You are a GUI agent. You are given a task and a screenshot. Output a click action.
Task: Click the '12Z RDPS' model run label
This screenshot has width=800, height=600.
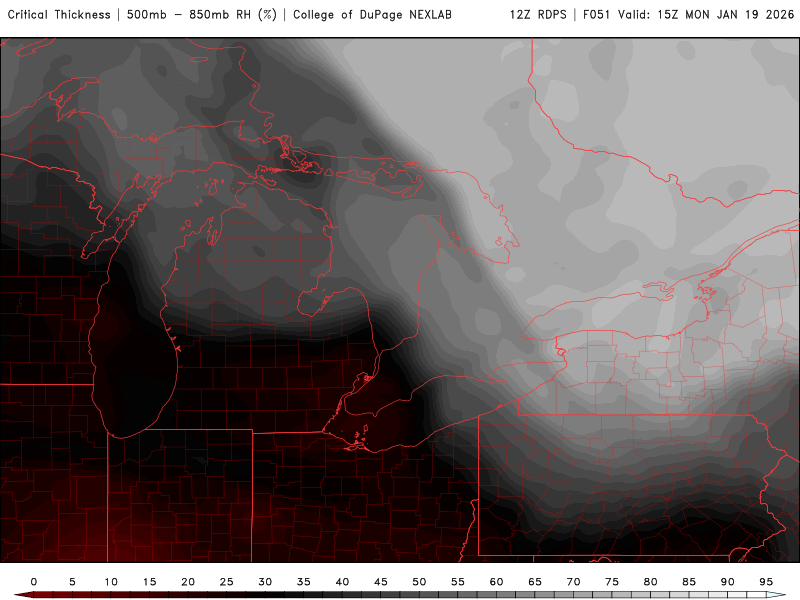pyautogui.click(x=538, y=15)
